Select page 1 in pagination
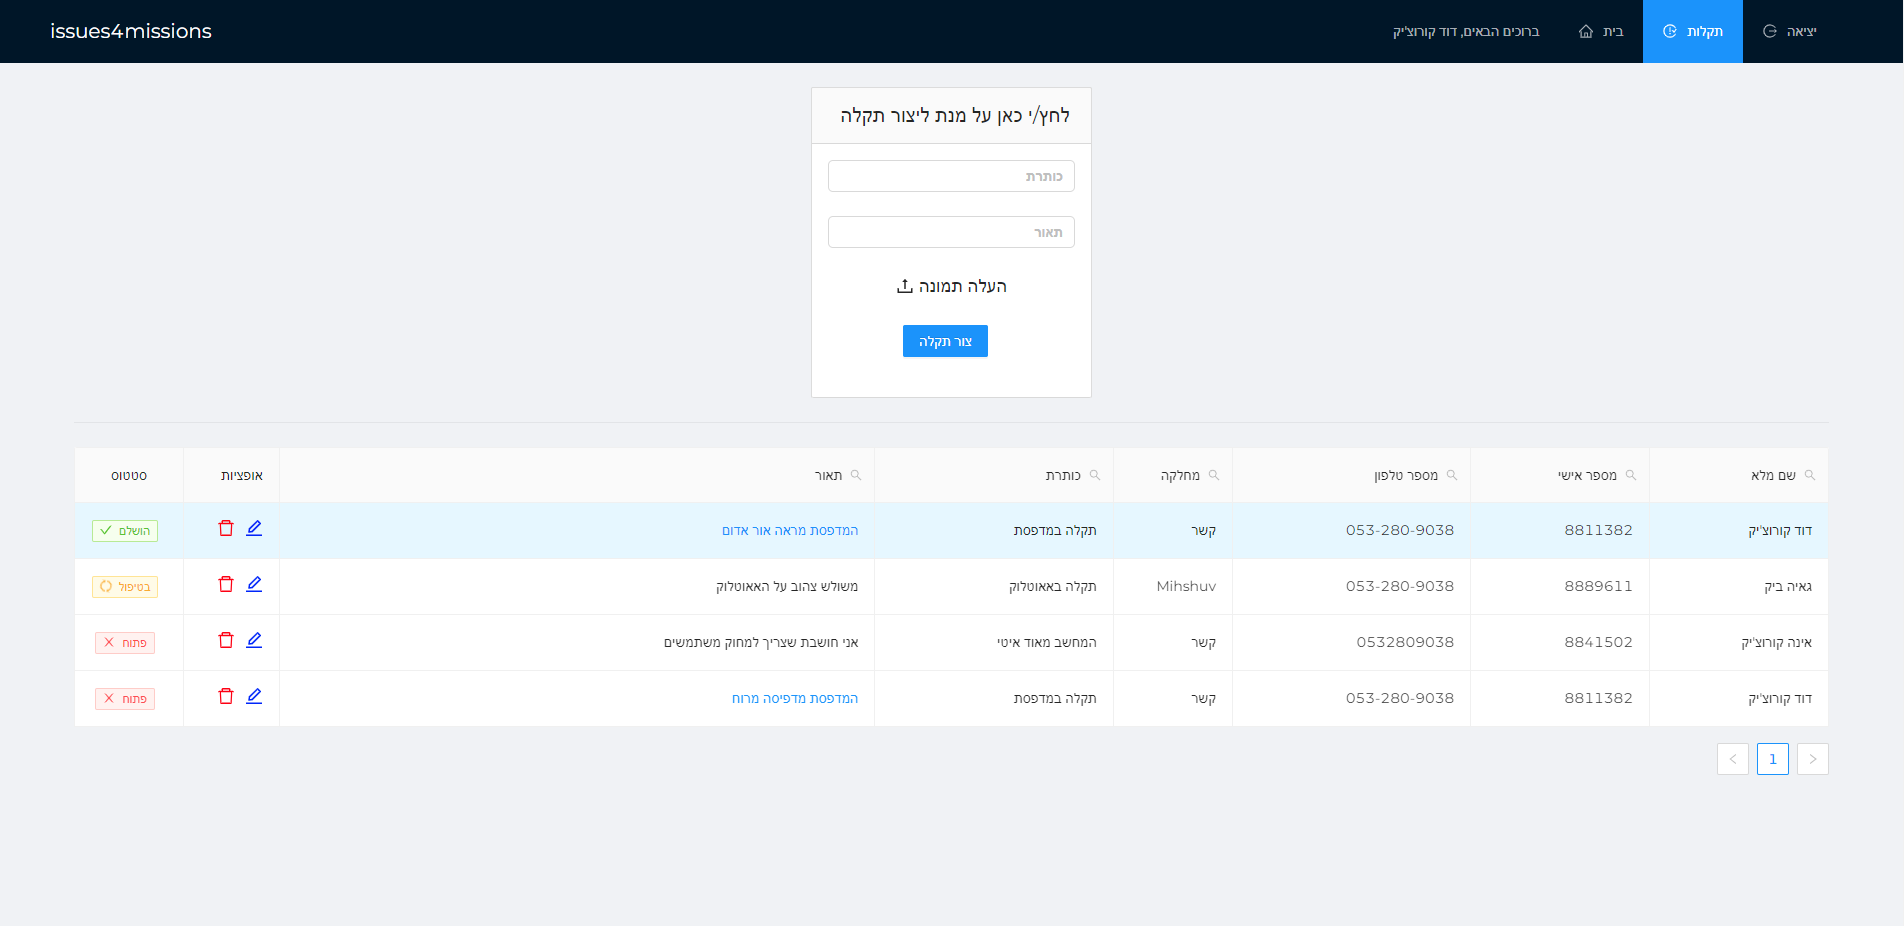The image size is (1904, 926). (1773, 759)
